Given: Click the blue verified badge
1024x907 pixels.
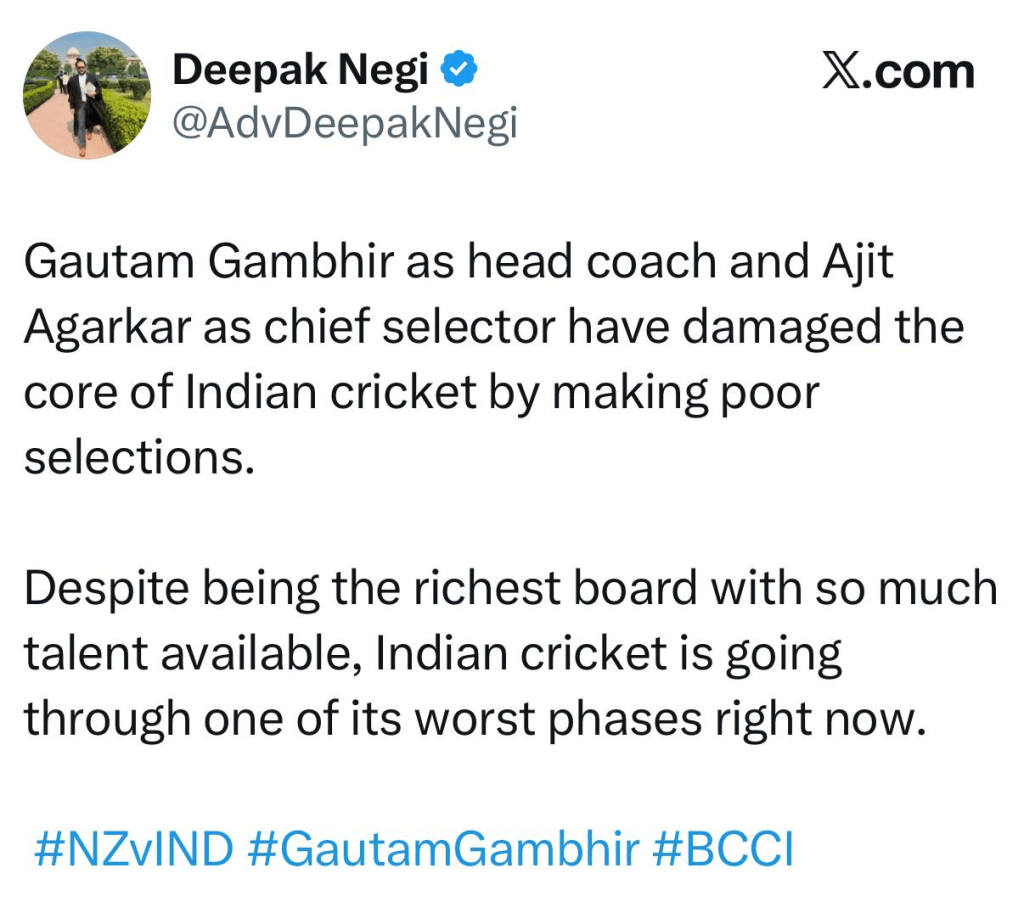Looking at the screenshot, I should (x=459, y=71).
